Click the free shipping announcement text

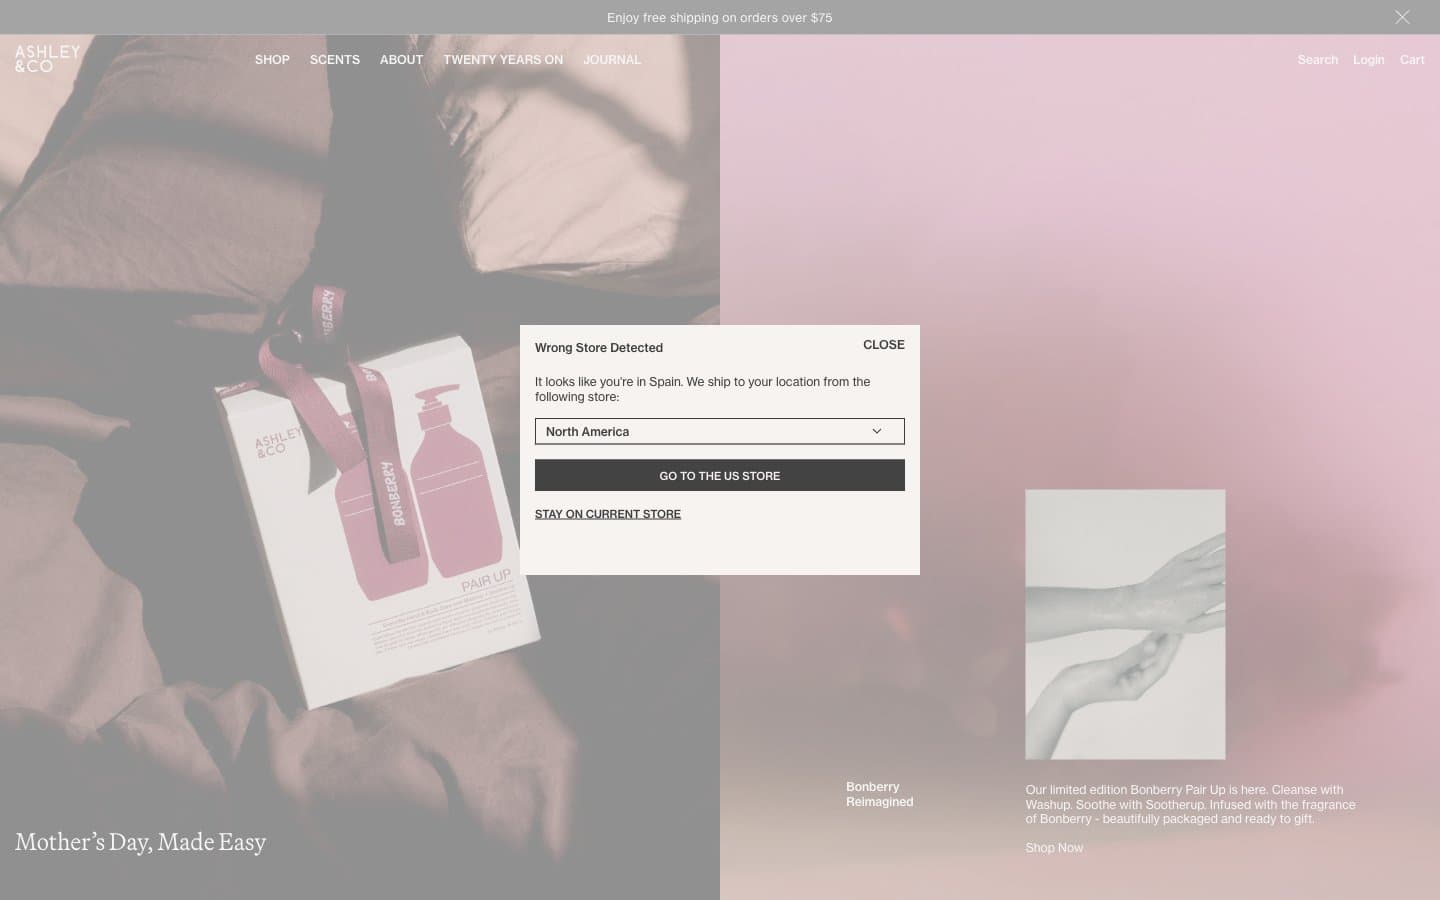719,17
